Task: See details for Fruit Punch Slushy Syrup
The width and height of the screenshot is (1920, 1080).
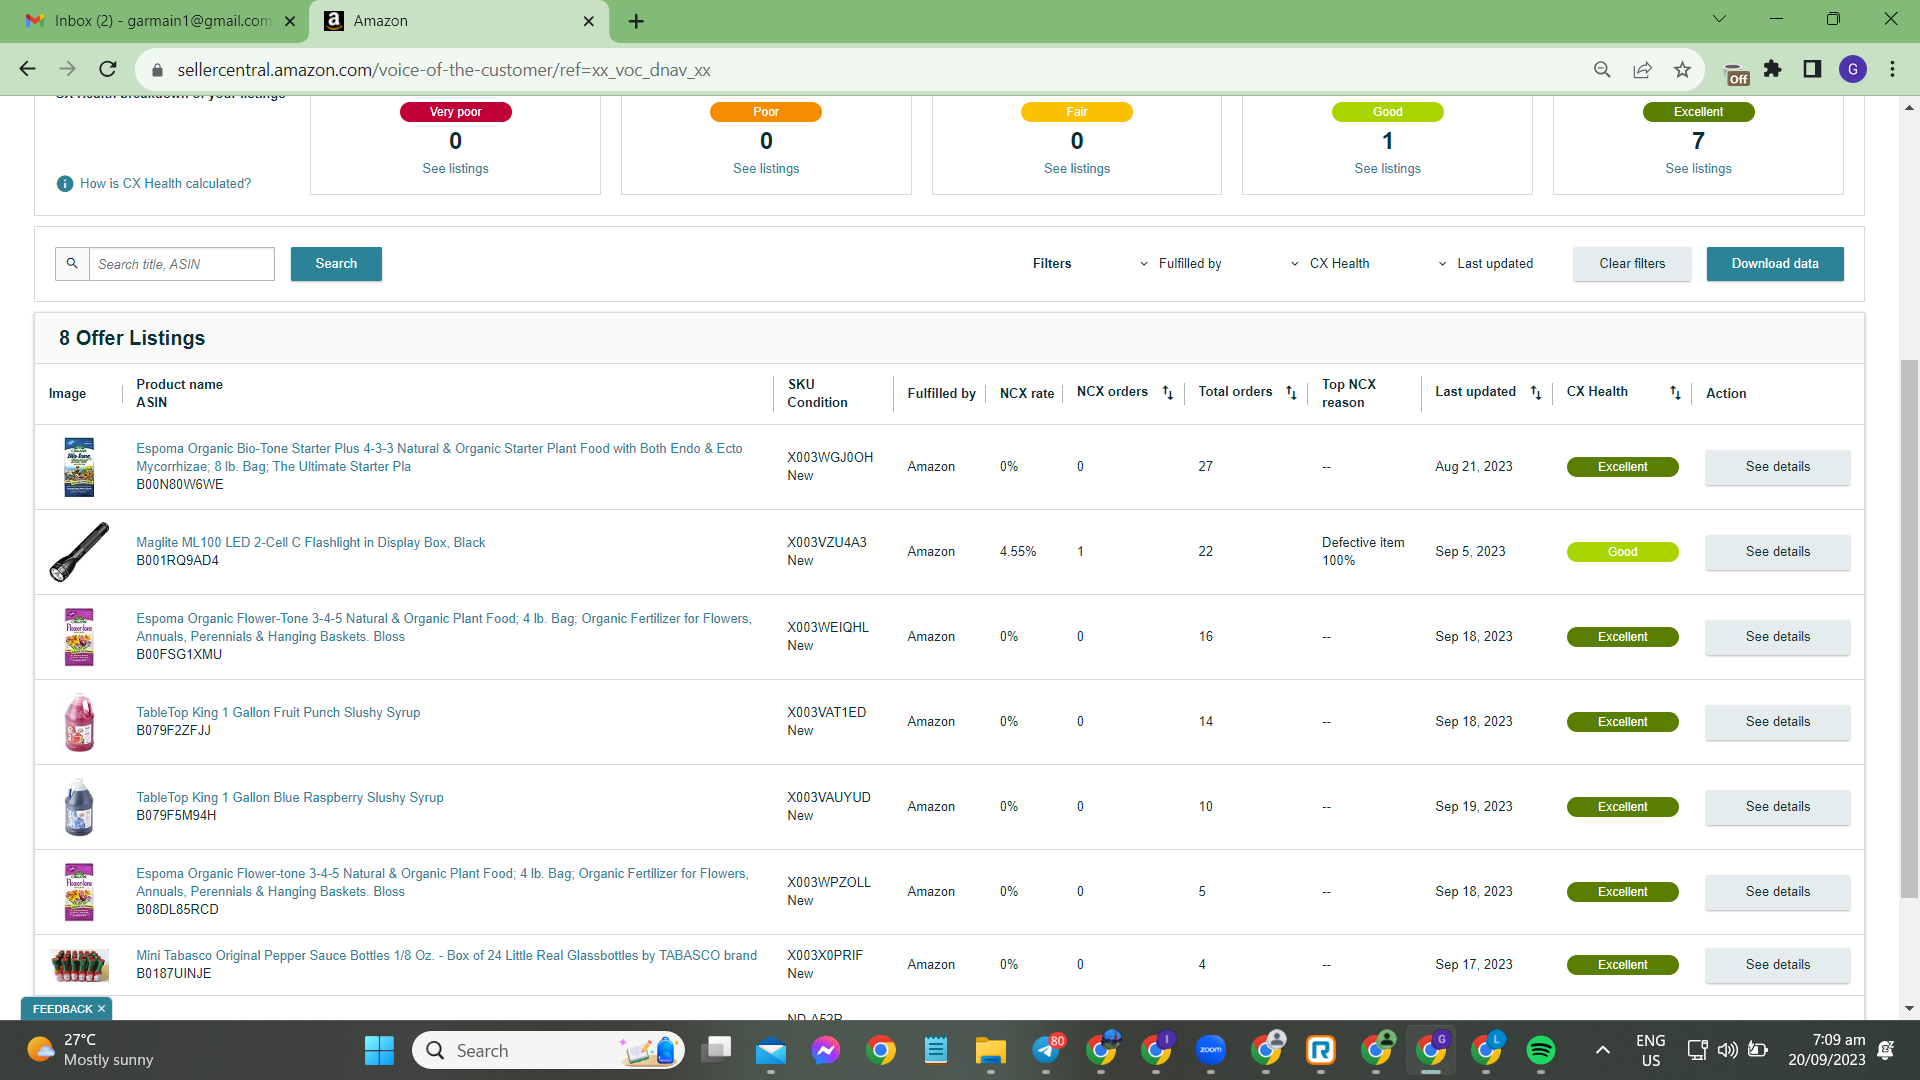Action: (x=1778, y=722)
